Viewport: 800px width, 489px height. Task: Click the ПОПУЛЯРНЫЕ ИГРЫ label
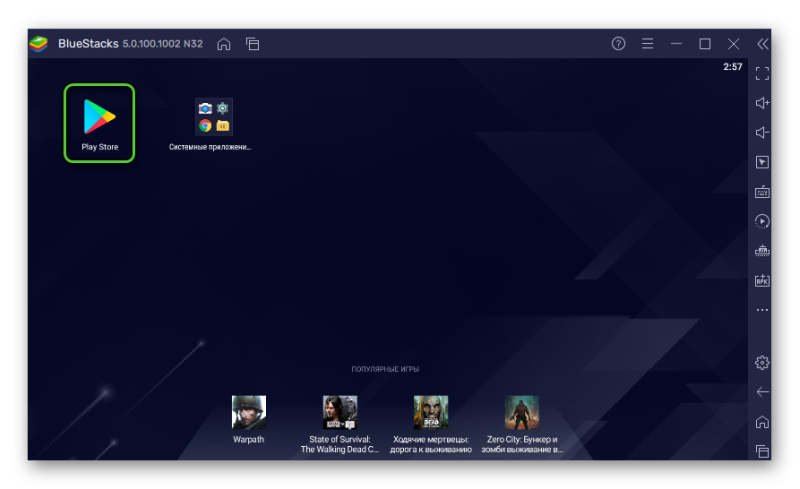coord(385,369)
